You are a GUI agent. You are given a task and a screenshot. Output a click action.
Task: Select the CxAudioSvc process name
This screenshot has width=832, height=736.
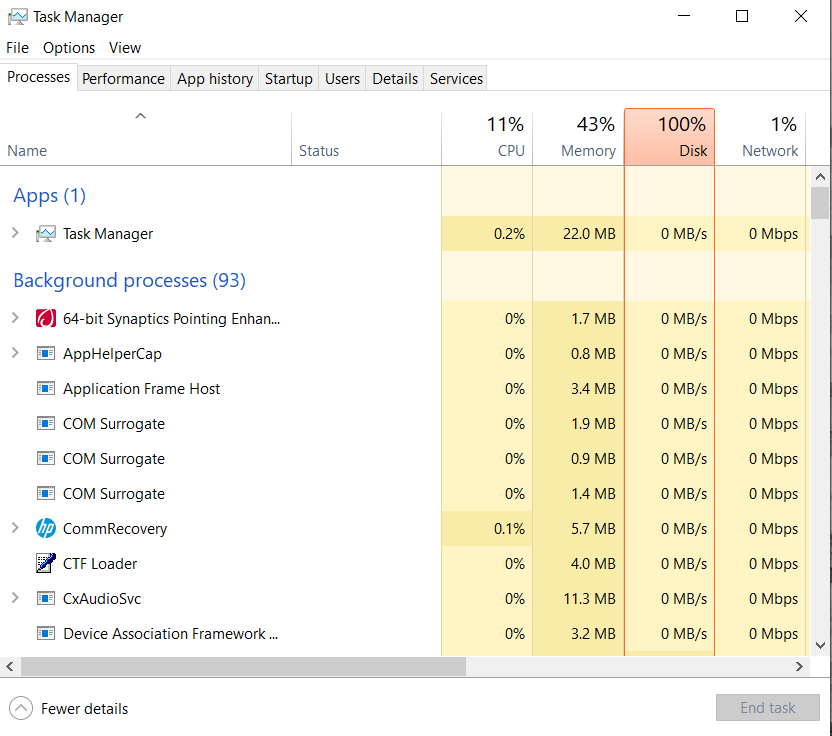(x=102, y=599)
